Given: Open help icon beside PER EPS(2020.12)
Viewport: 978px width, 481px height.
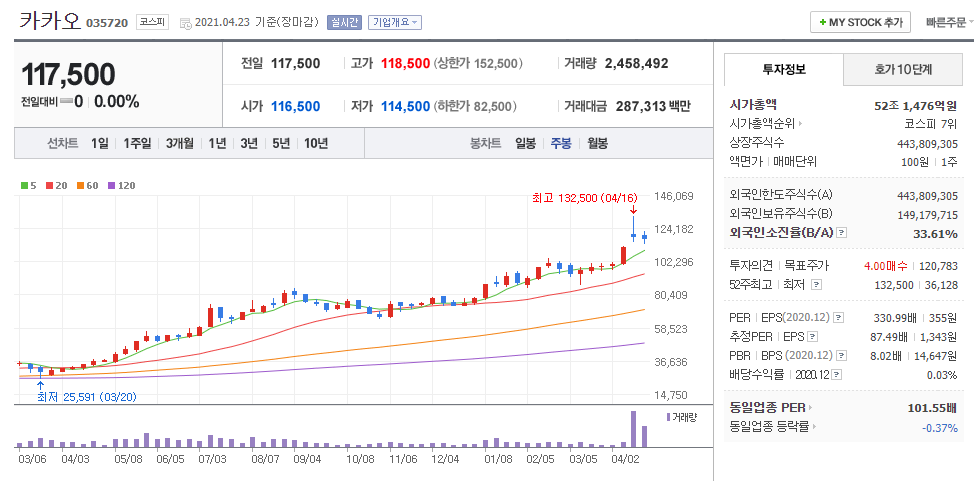Looking at the screenshot, I should tap(838, 318).
